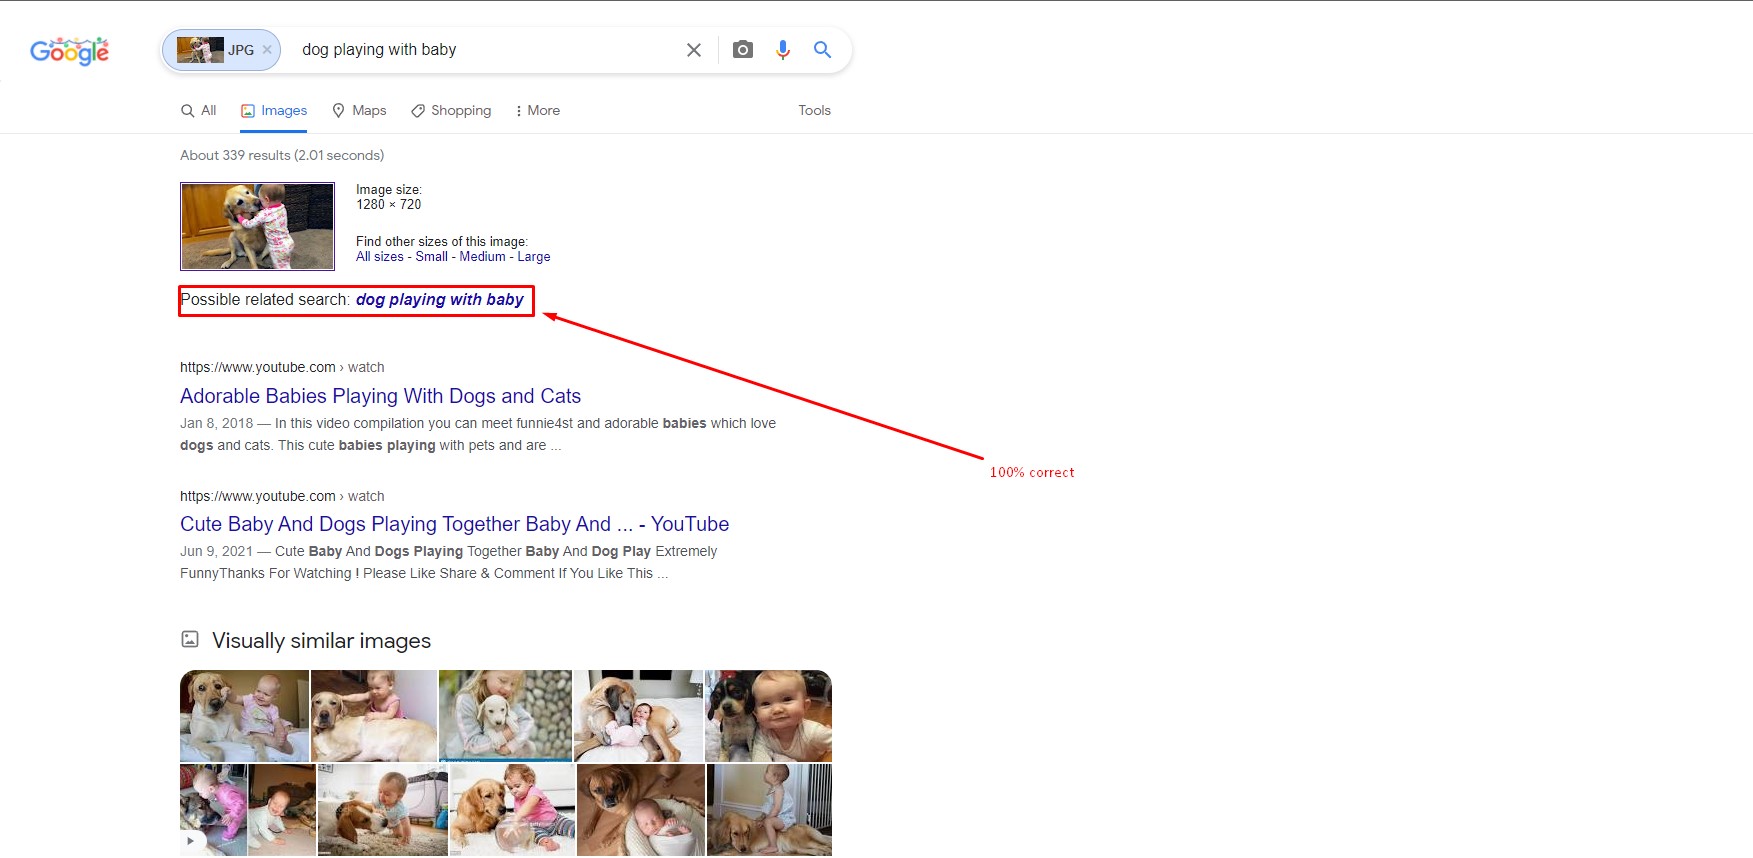
Task: Choose the Medium size link
Action: 482,257
